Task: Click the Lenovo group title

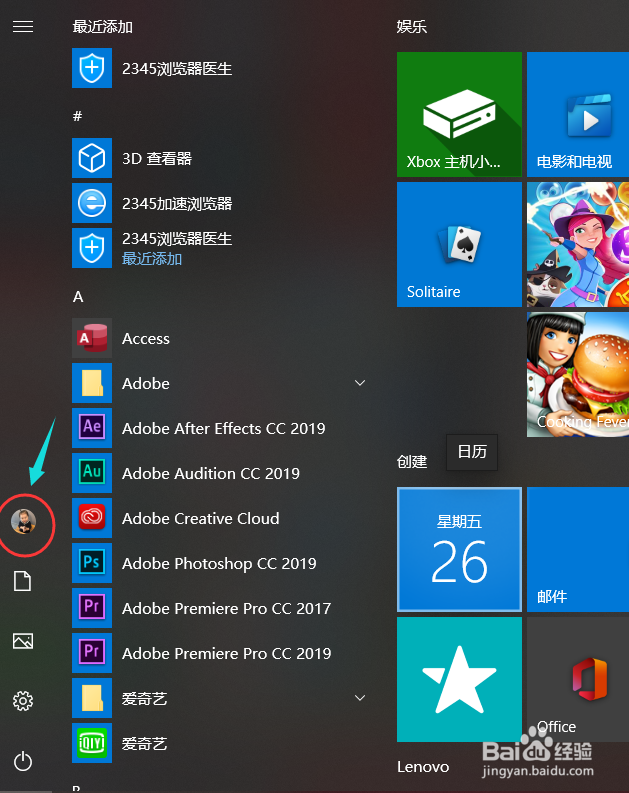Action: (x=423, y=767)
